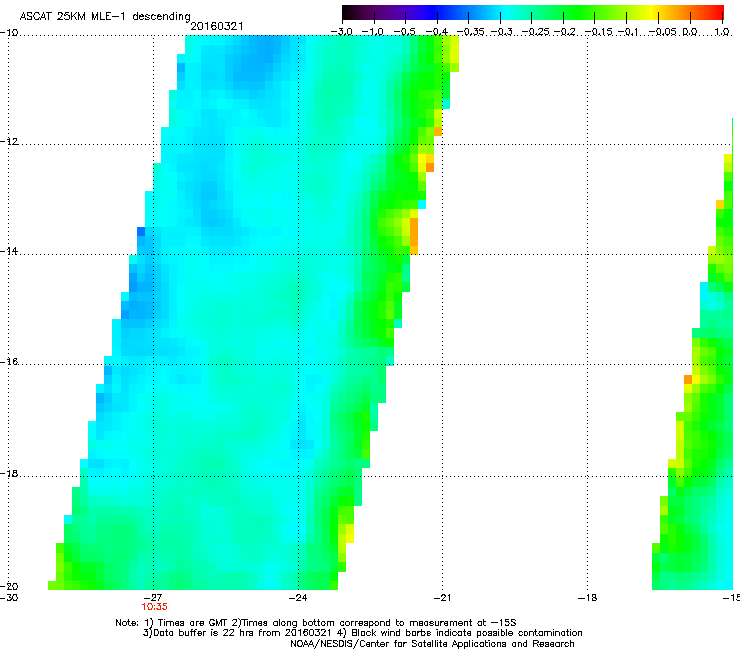This screenshot has height=650, width=740.
Task: Click the red time stamp '10:35'
Action: click(x=154, y=607)
